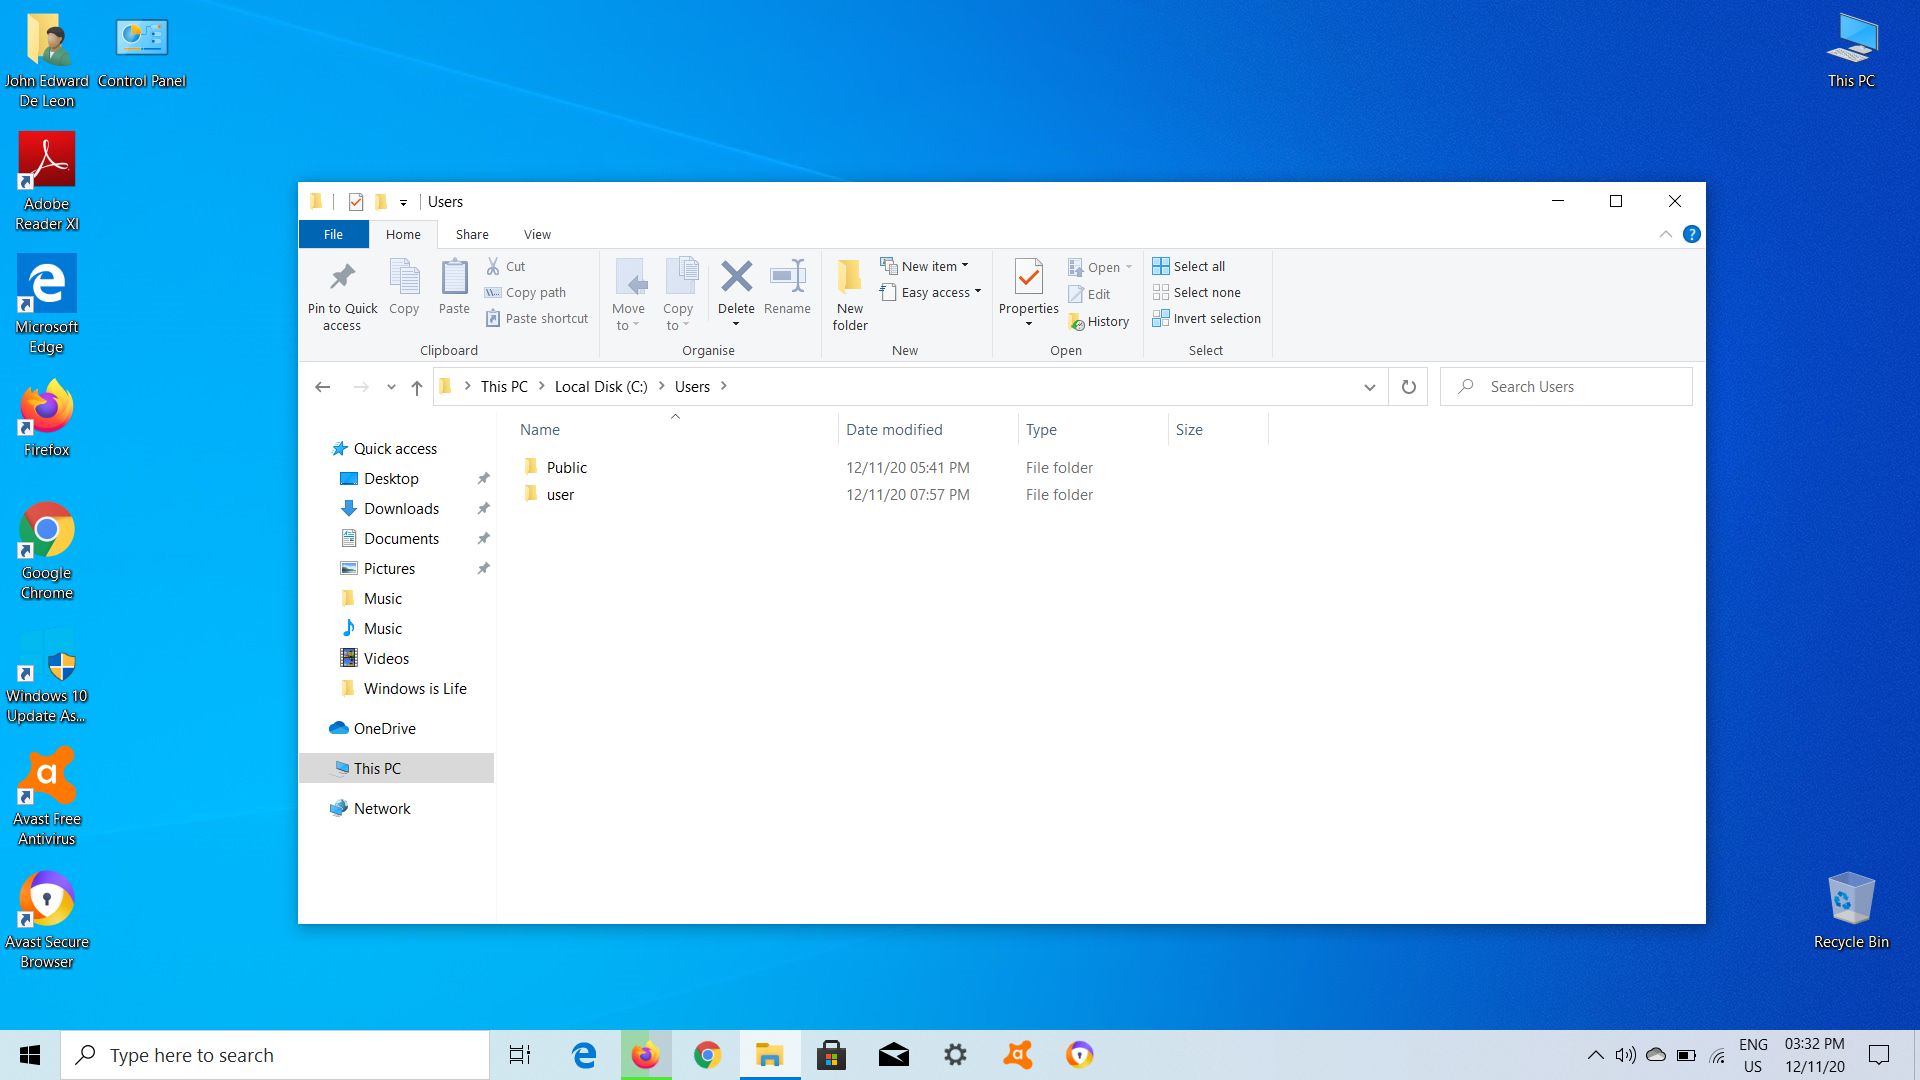Image resolution: width=1920 pixels, height=1080 pixels.
Task: Select the Public folder row
Action: click(x=890, y=467)
